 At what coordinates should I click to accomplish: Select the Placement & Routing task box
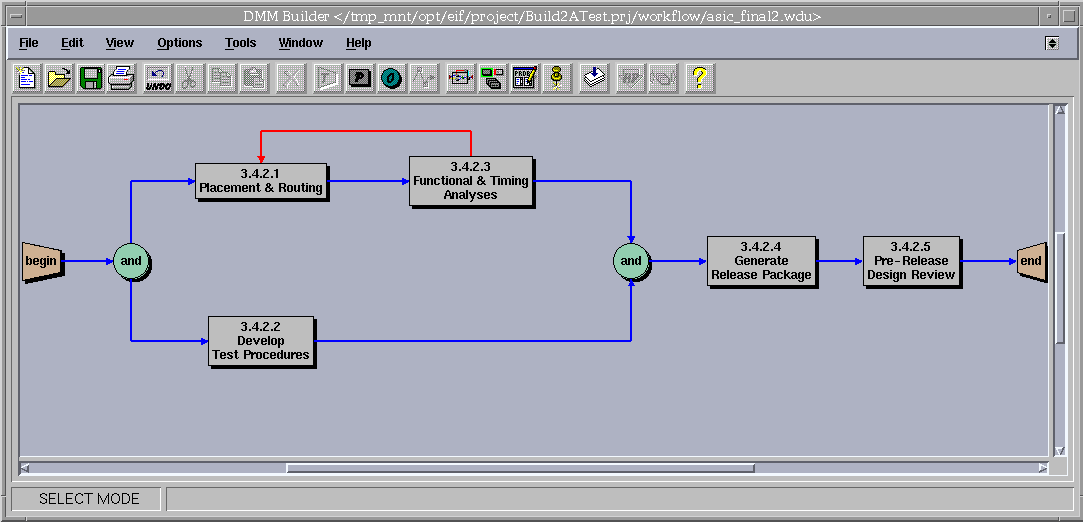pyautogui.click(x=261, y=181)
